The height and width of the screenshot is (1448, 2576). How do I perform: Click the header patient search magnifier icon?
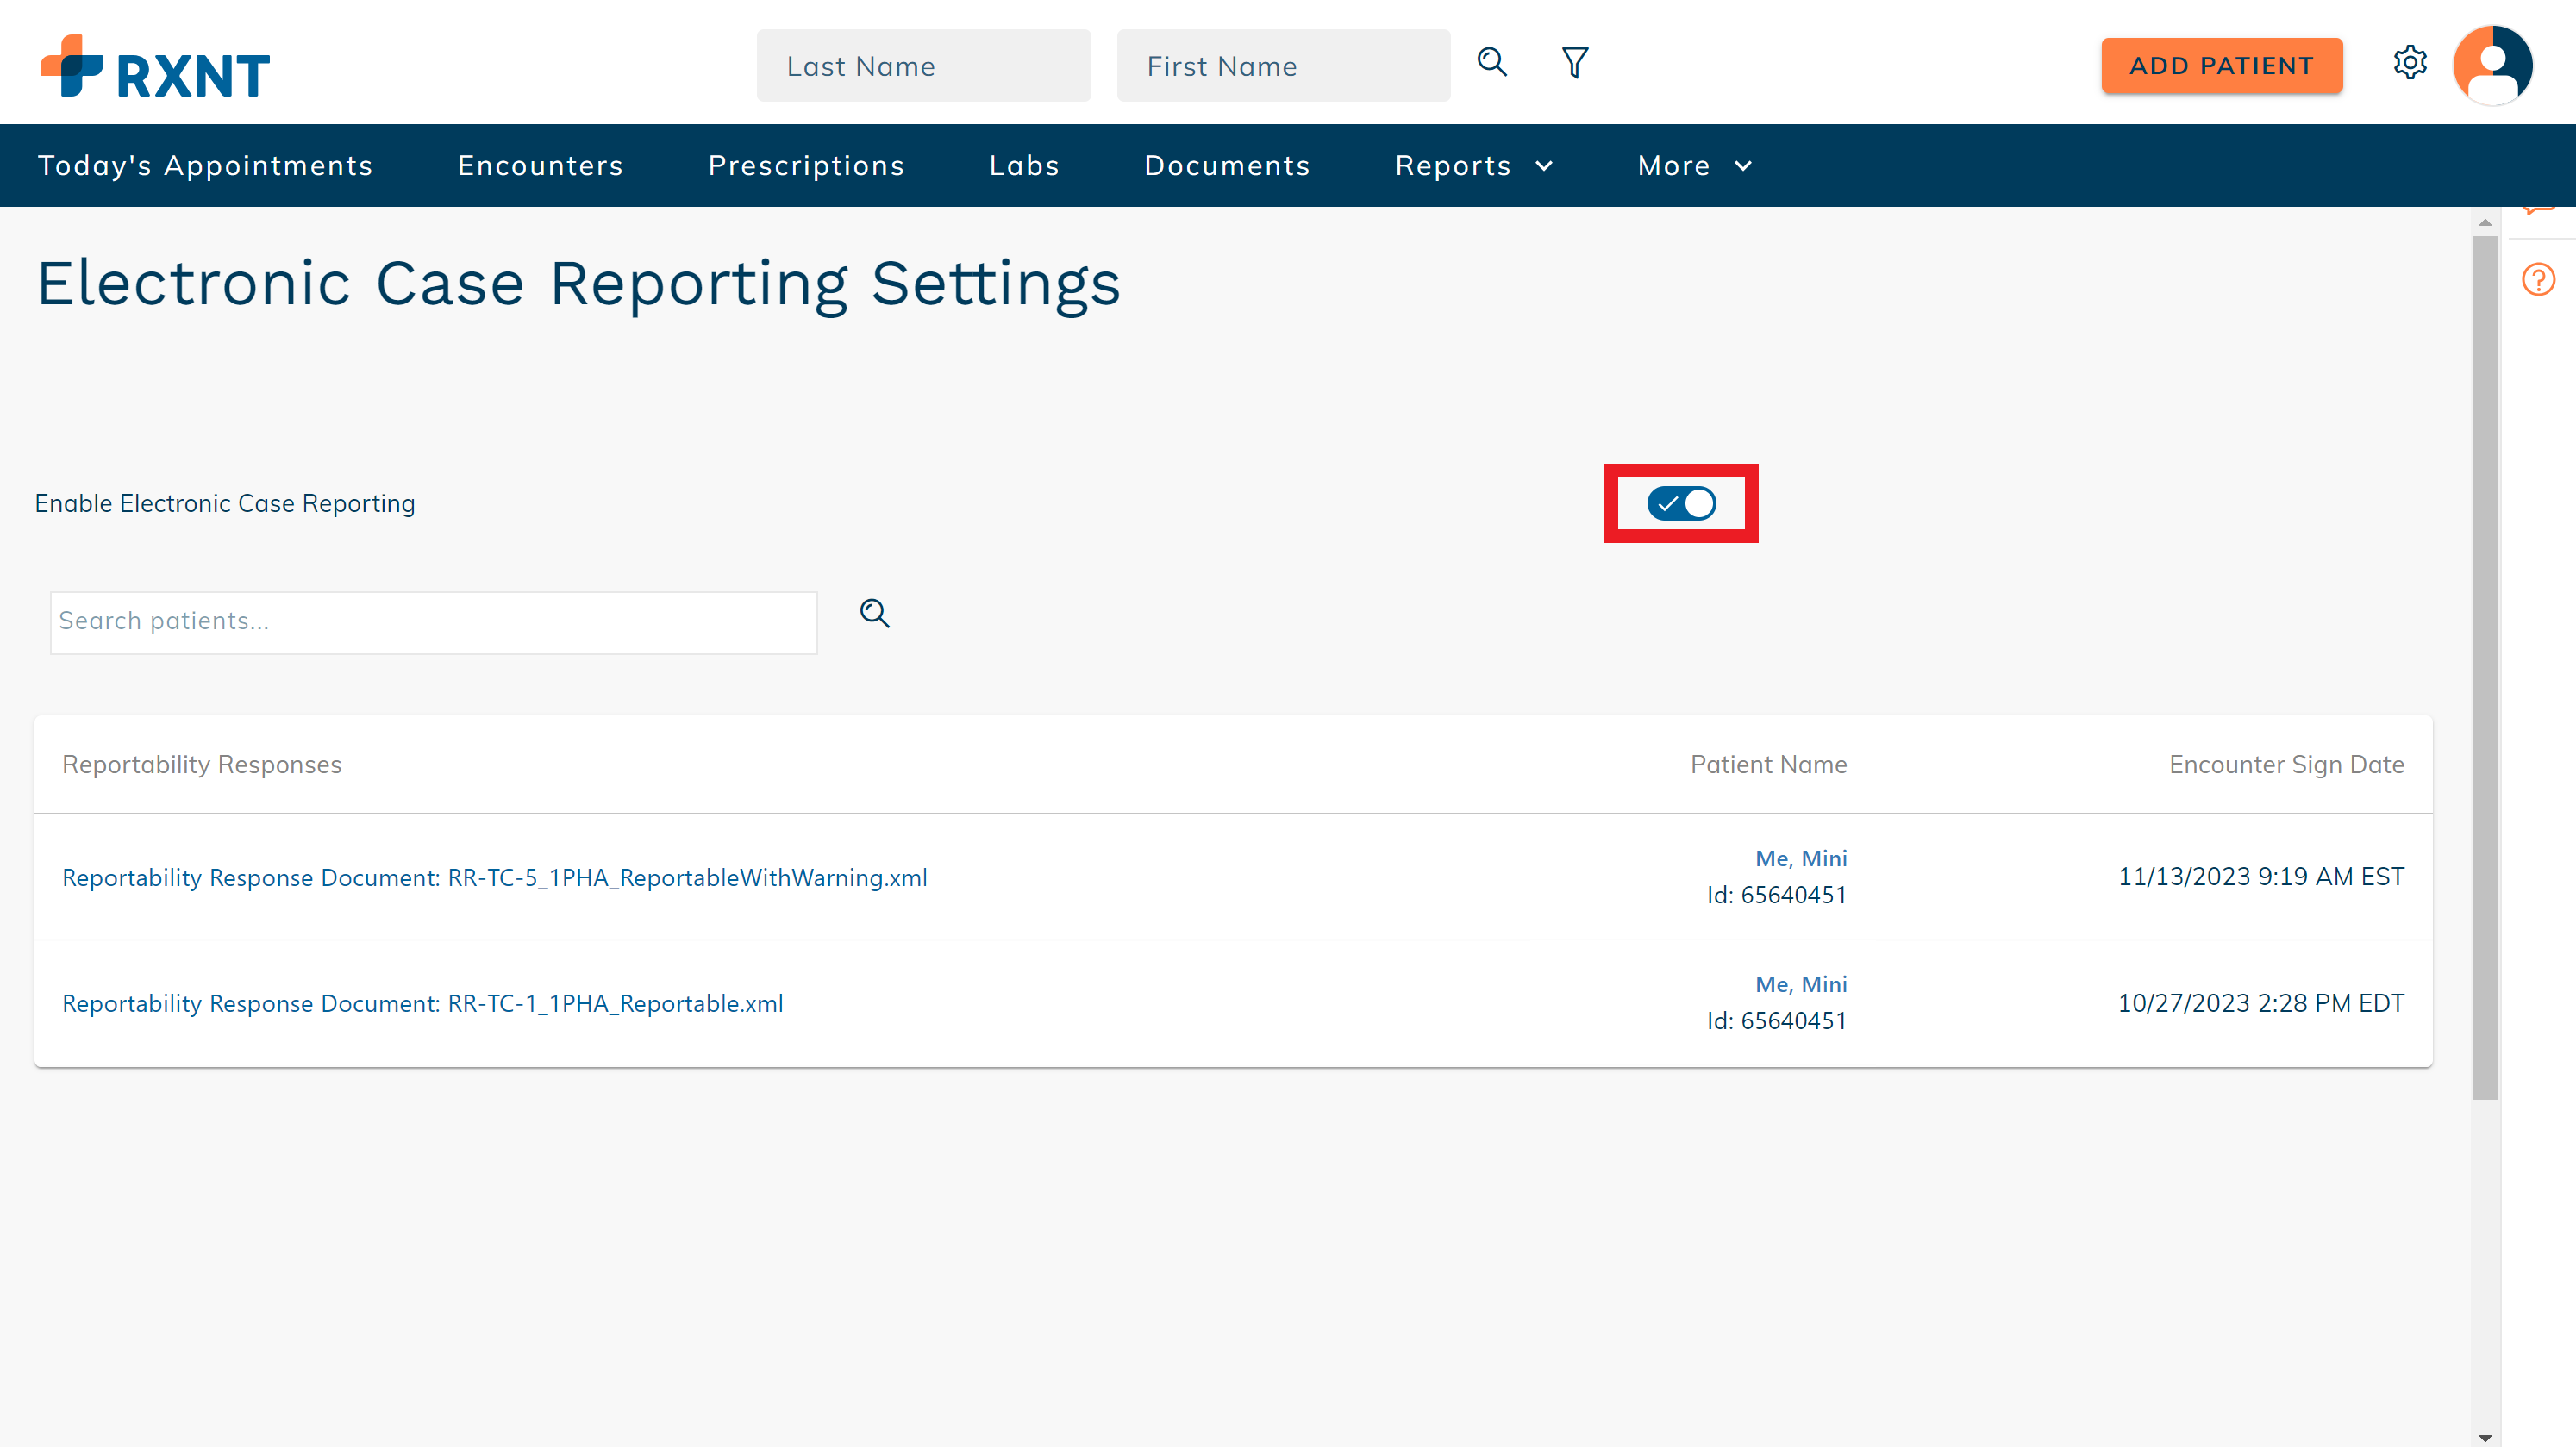1492,62
